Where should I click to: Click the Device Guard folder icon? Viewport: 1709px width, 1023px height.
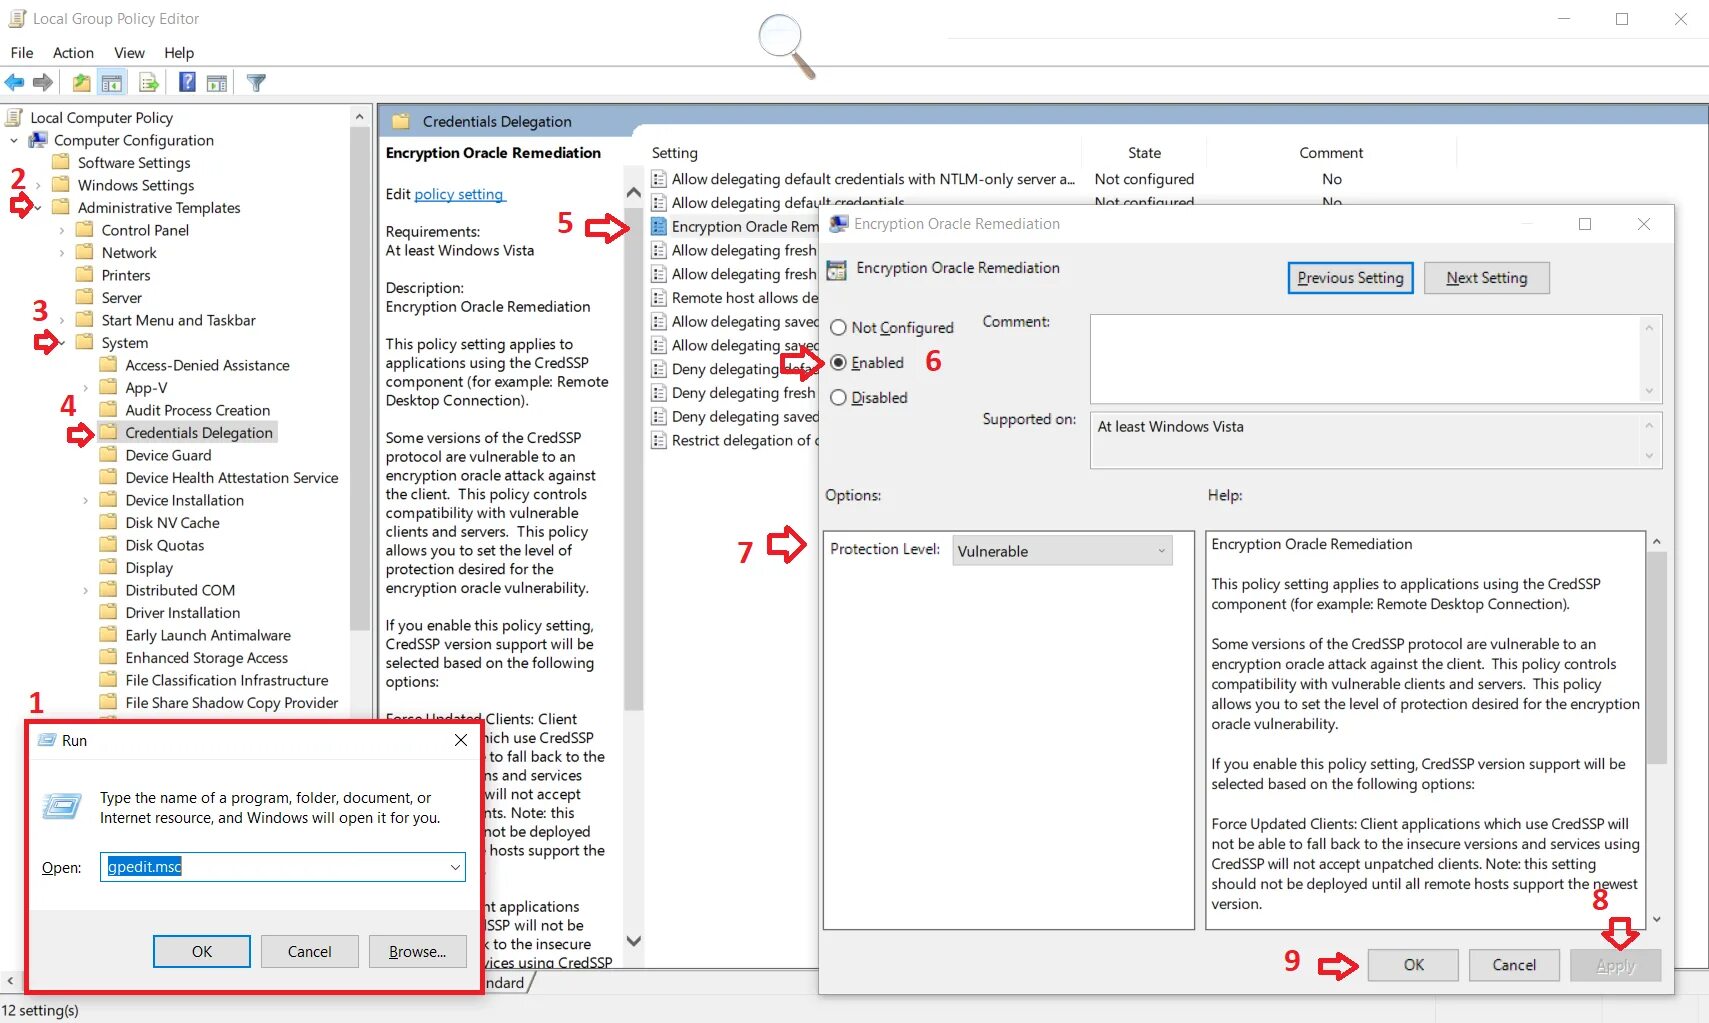click(109, 455)
